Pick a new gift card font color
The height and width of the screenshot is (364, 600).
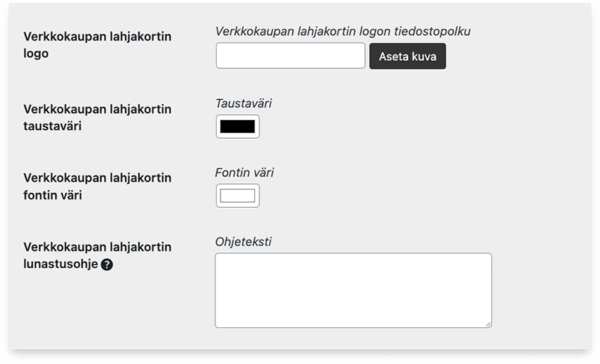click(x=238, y=196)
